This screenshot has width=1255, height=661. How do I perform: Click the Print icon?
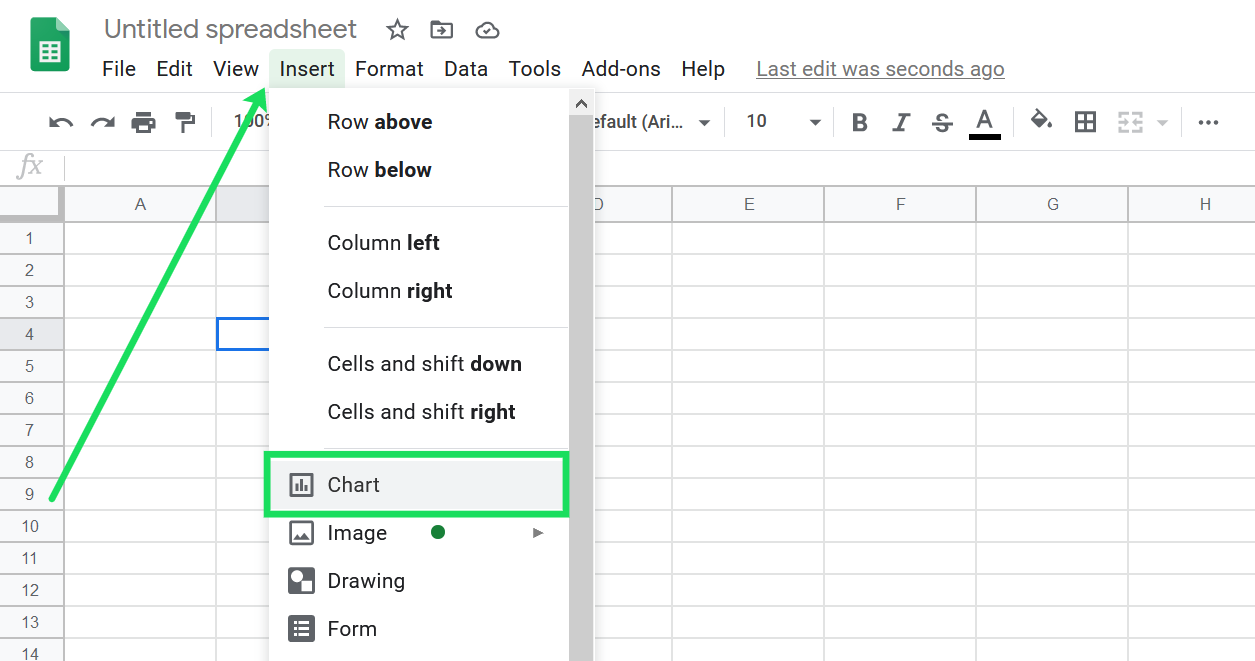[x=144, y=121]
